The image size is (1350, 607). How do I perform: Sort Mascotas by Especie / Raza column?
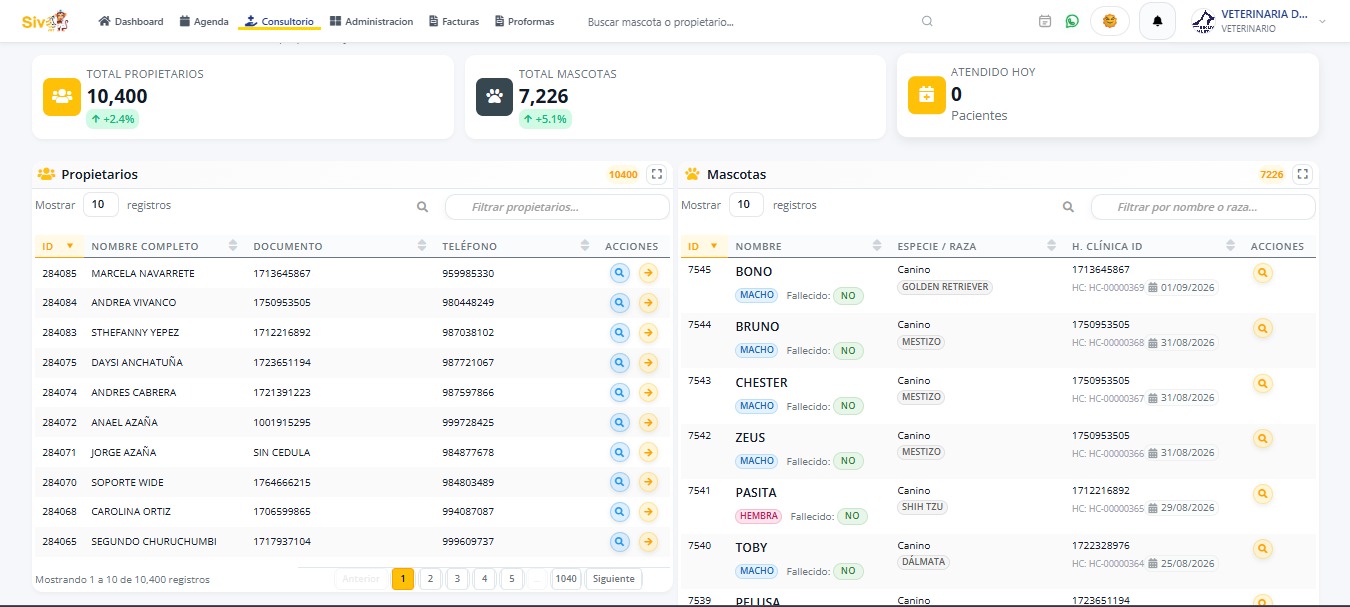pos(976,246)
